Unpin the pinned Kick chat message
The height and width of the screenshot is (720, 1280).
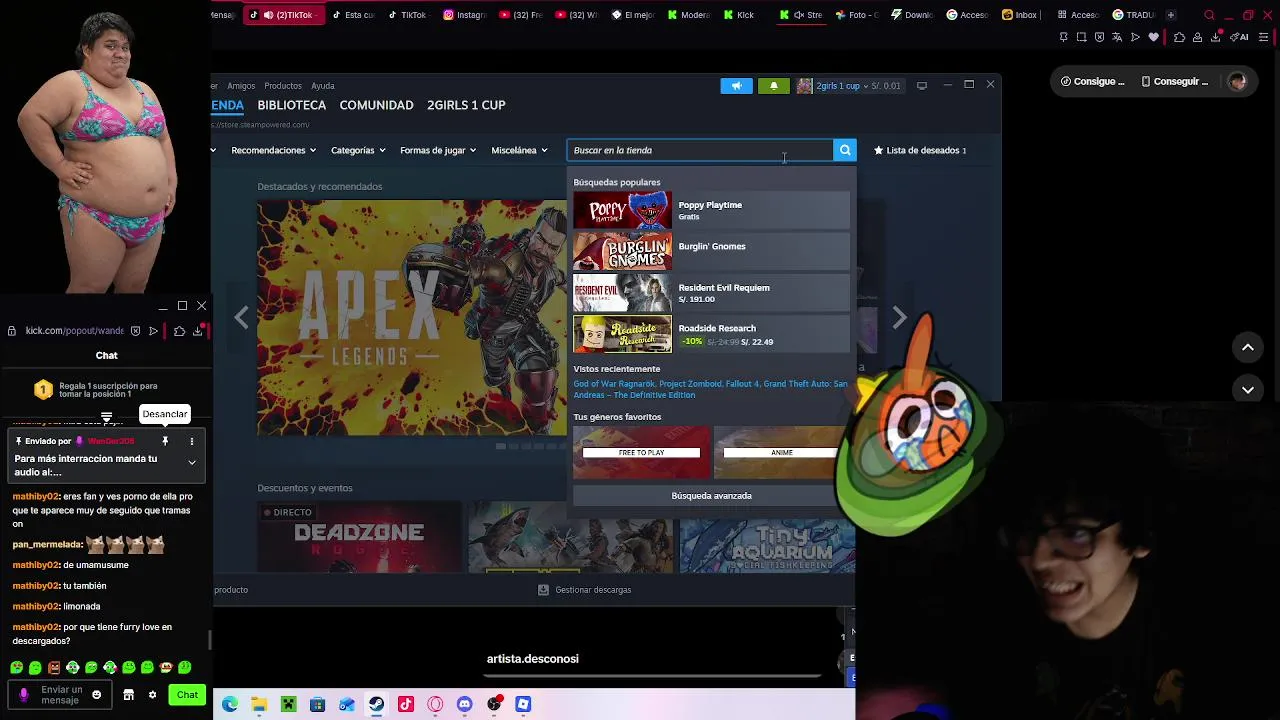point(165,441)
